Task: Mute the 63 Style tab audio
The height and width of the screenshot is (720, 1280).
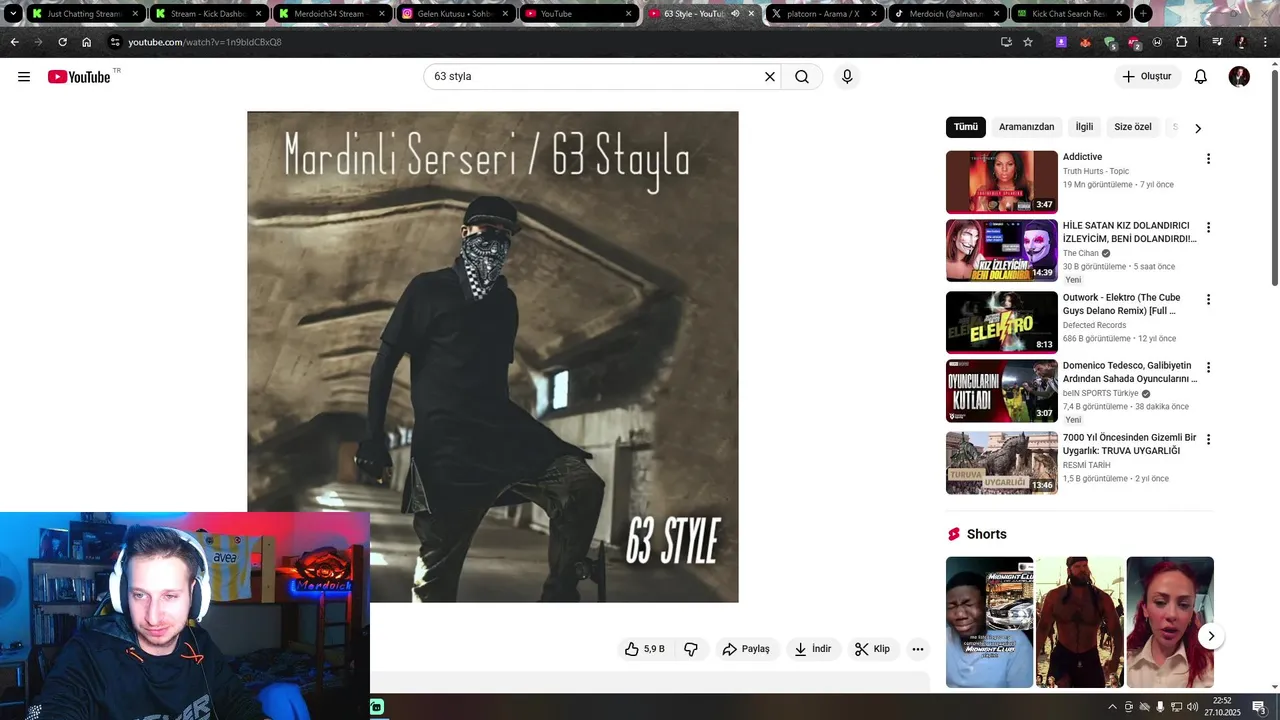Action: pos(735,14)
